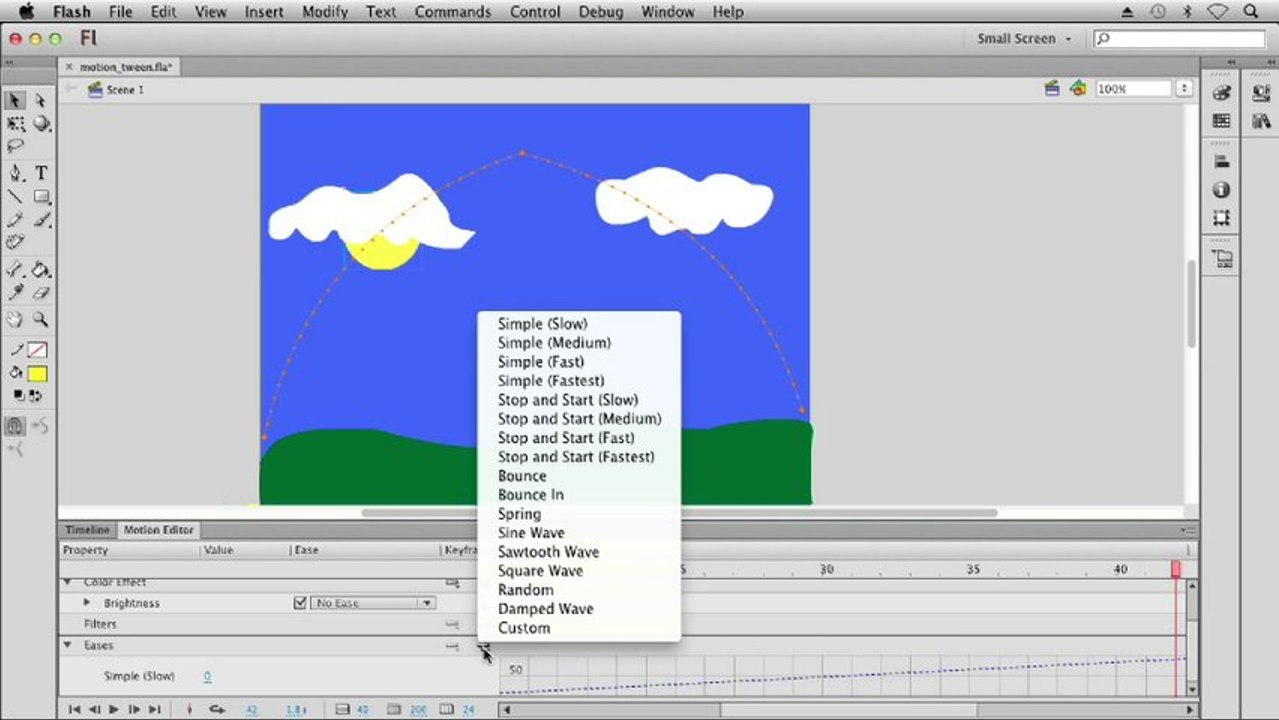This screenshot has width=1279, height=720.
Task: Select the Rectangle tool
Action: click(41, 197)
